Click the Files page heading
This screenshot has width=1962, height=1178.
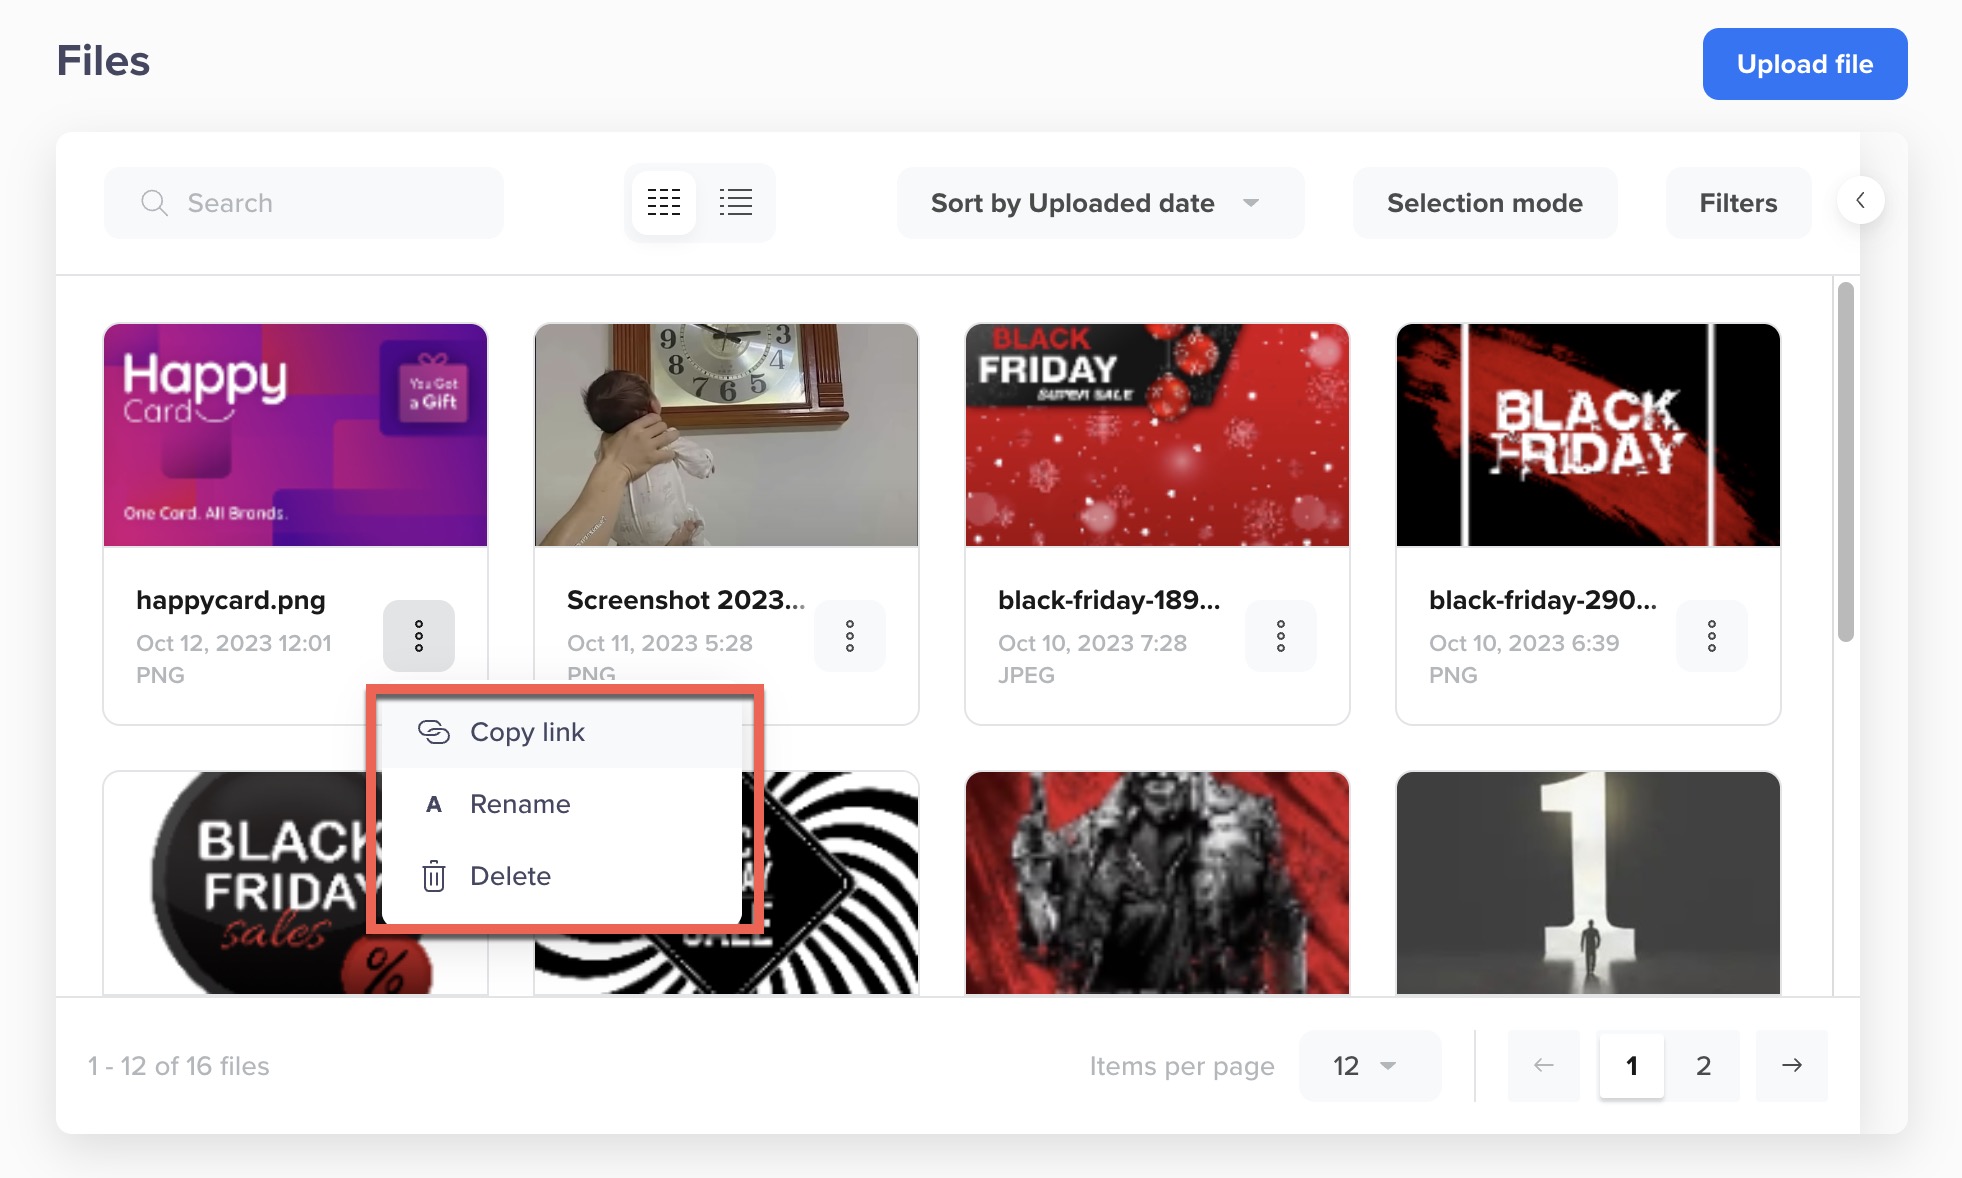[x=103, y=61]
